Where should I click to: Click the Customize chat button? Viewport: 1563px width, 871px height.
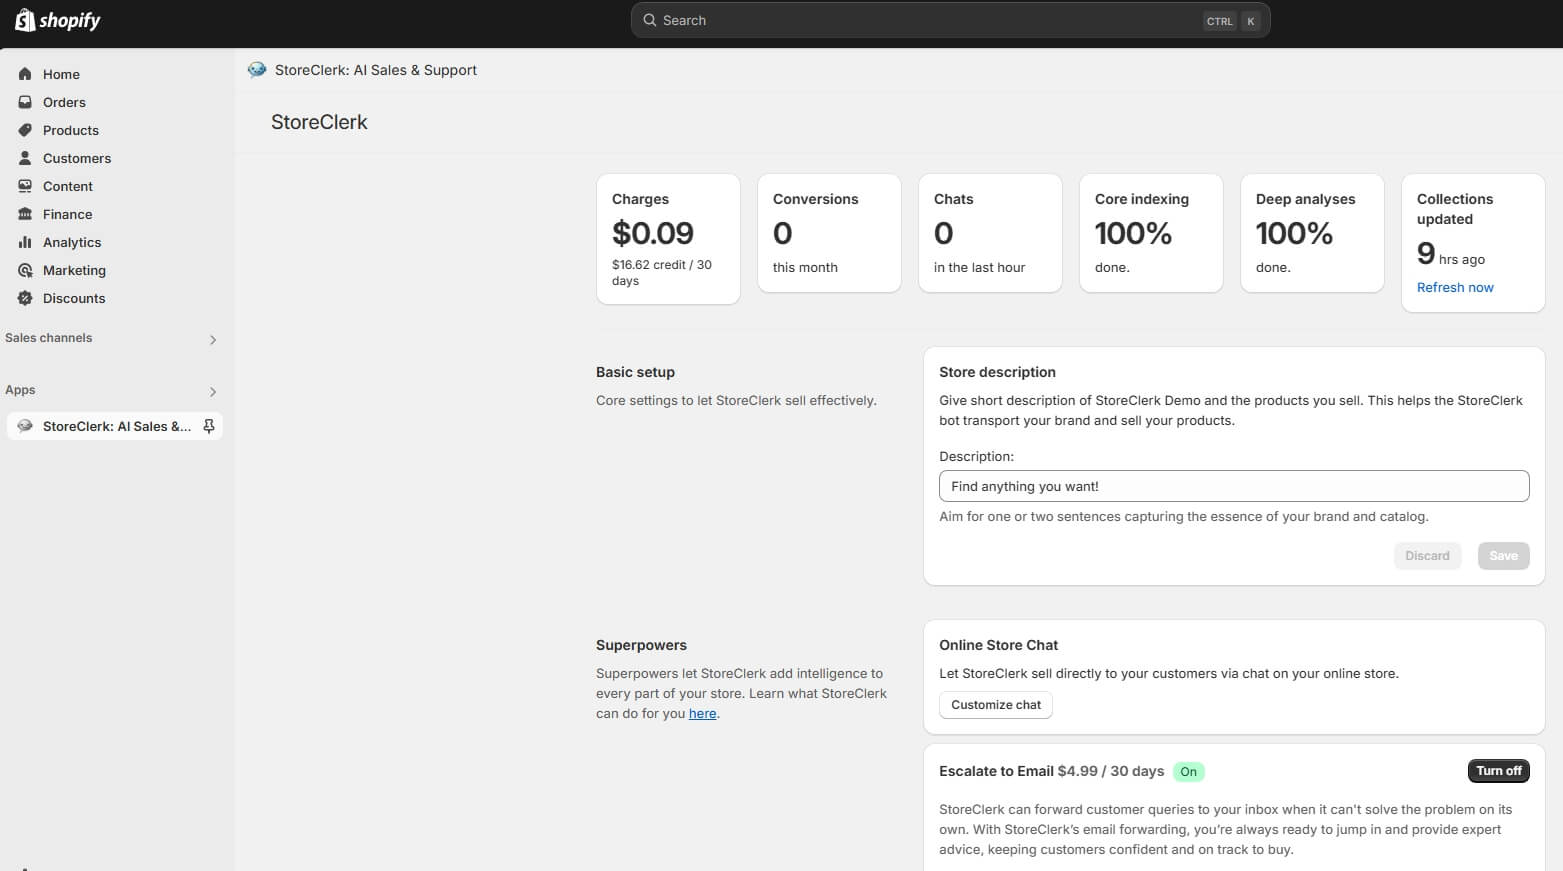pyautogui.click(x=995, y=704)
